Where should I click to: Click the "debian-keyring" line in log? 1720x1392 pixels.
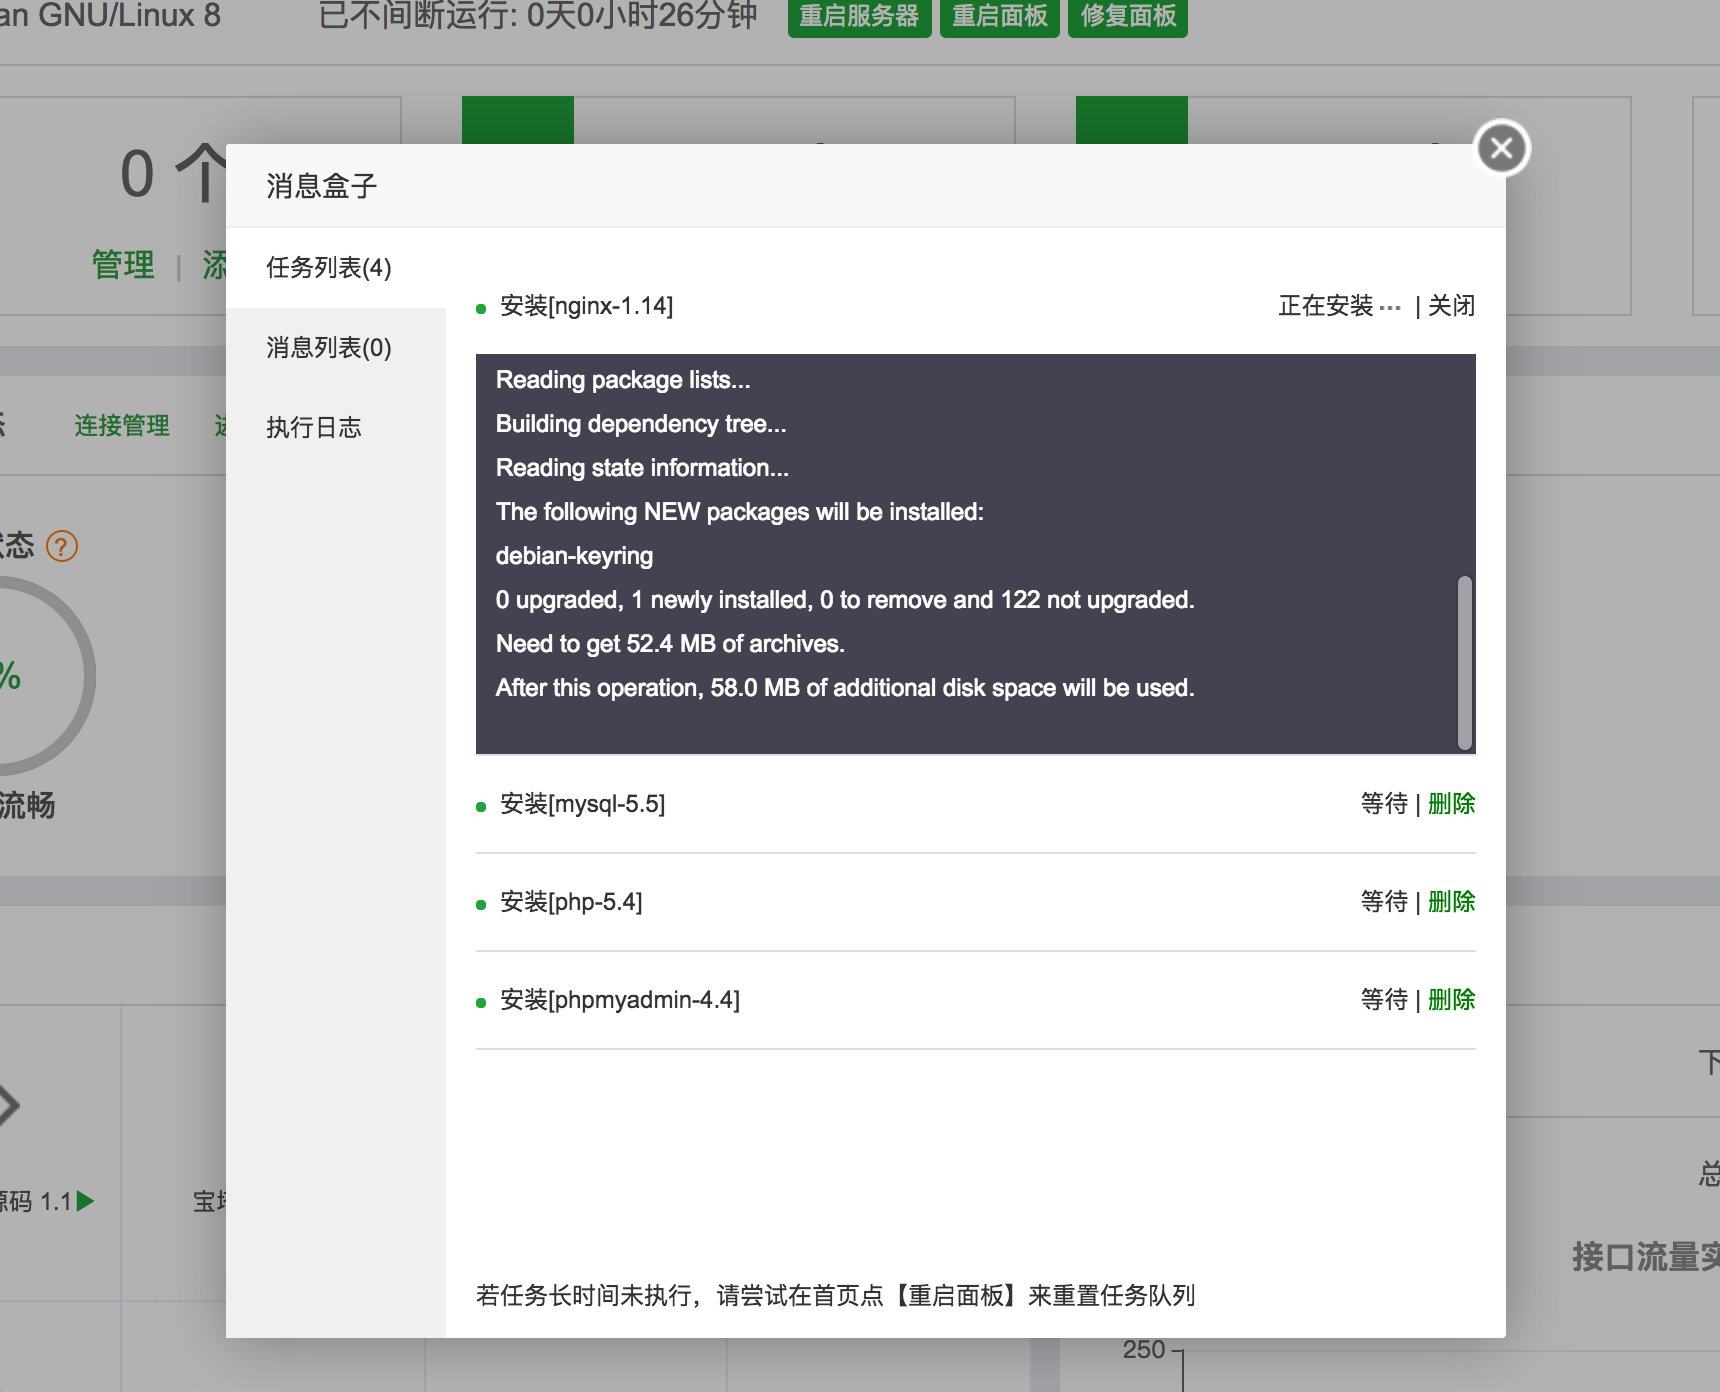(x=574, y=556)
